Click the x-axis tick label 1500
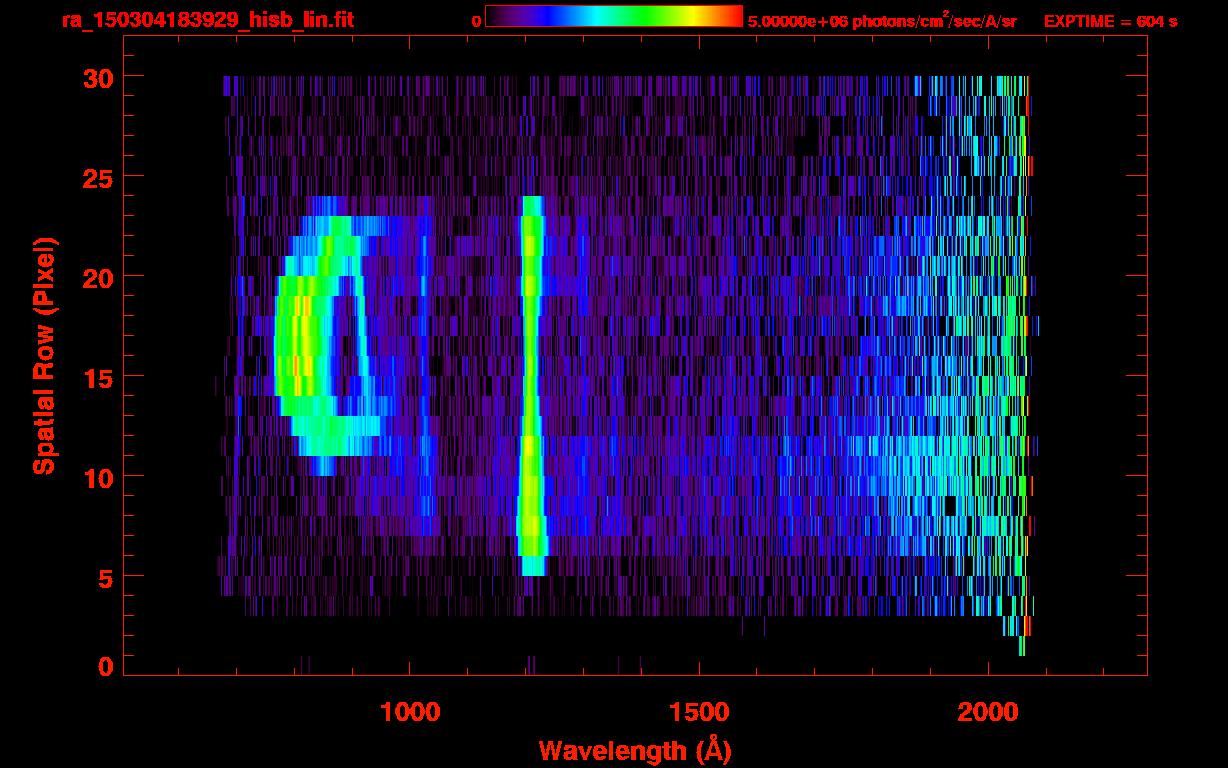Image resolution: width=1228 pixels, height=768 pixels. (x=699, y=711)
